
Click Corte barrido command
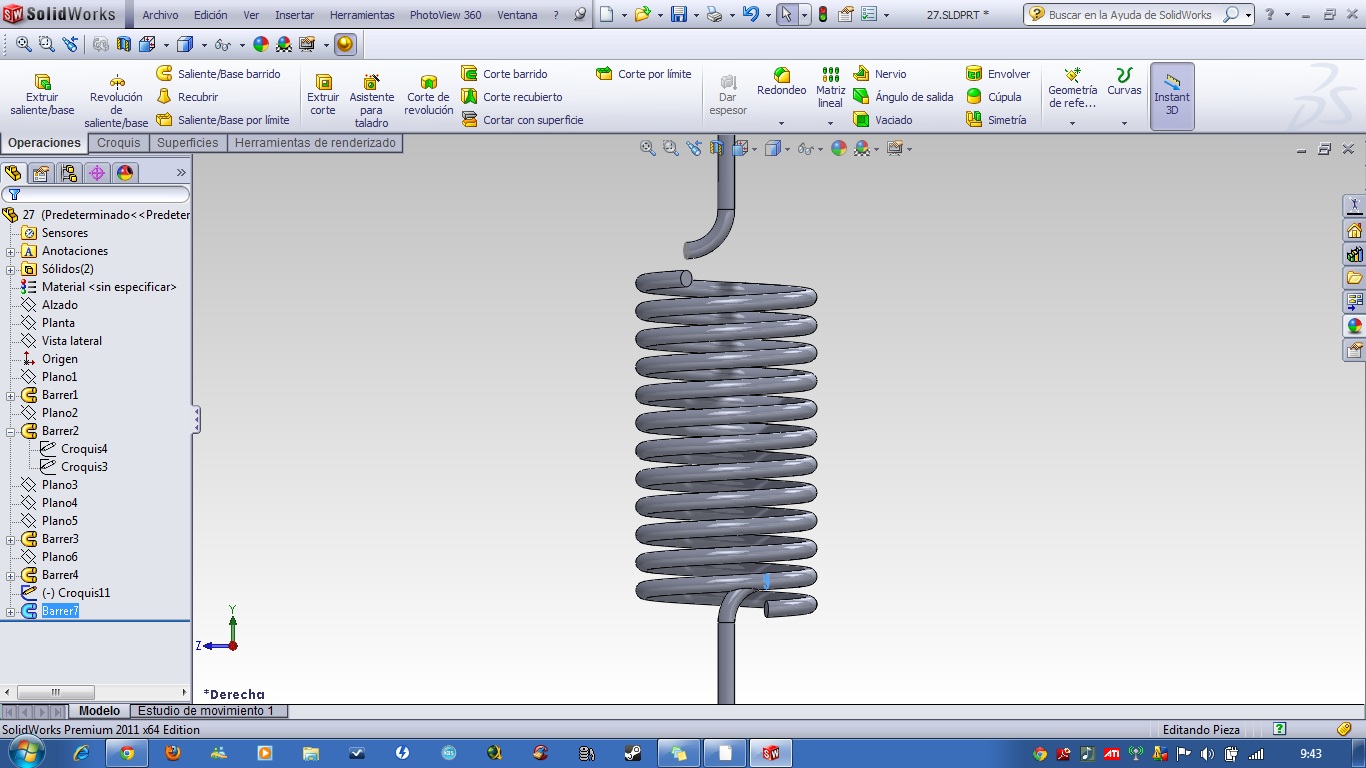505,74
